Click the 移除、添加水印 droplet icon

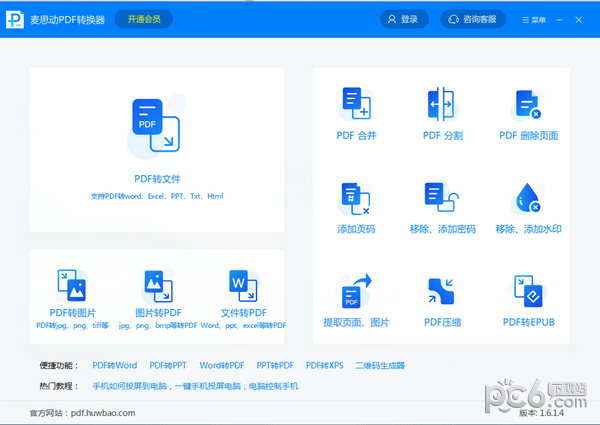click(528, 198)
